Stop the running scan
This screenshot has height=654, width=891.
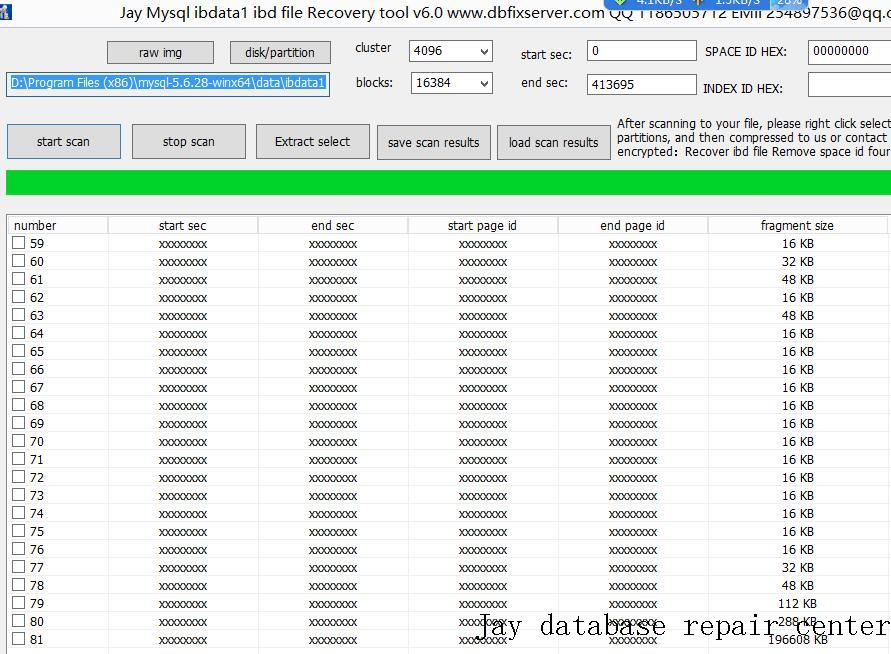click(189, 141)
